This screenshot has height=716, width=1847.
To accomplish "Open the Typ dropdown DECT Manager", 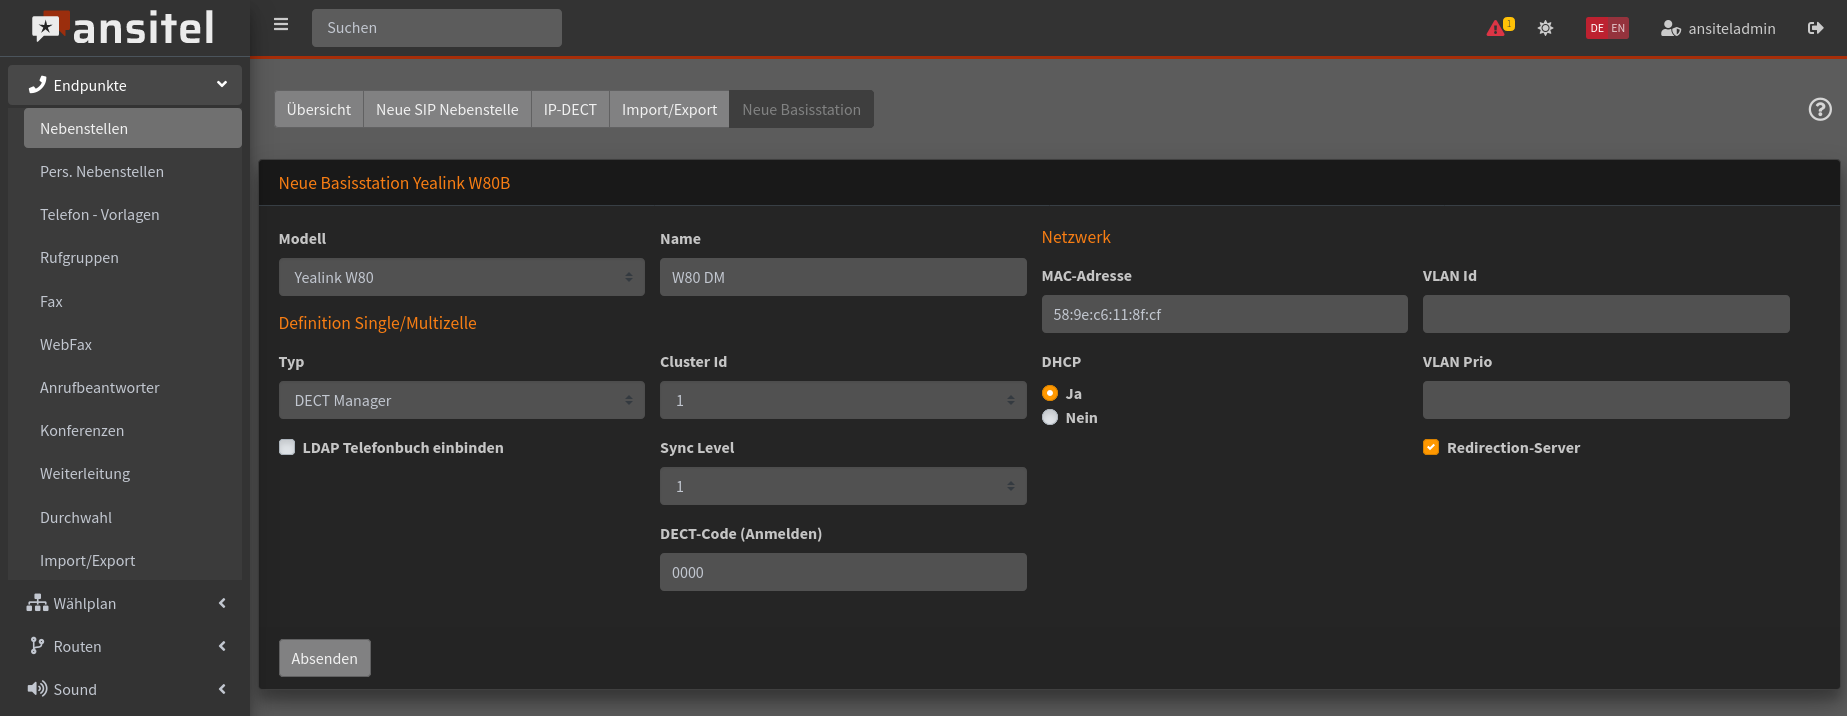I will [x=461, y=401].
